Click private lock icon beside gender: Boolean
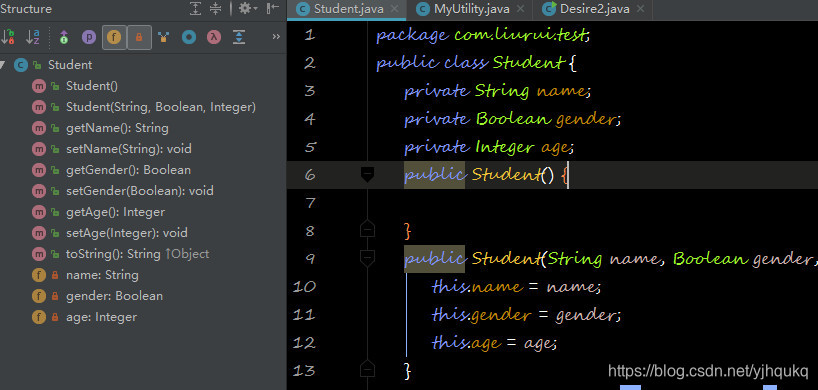This screenshot has height=390, width=818. [x=55, y=296]
